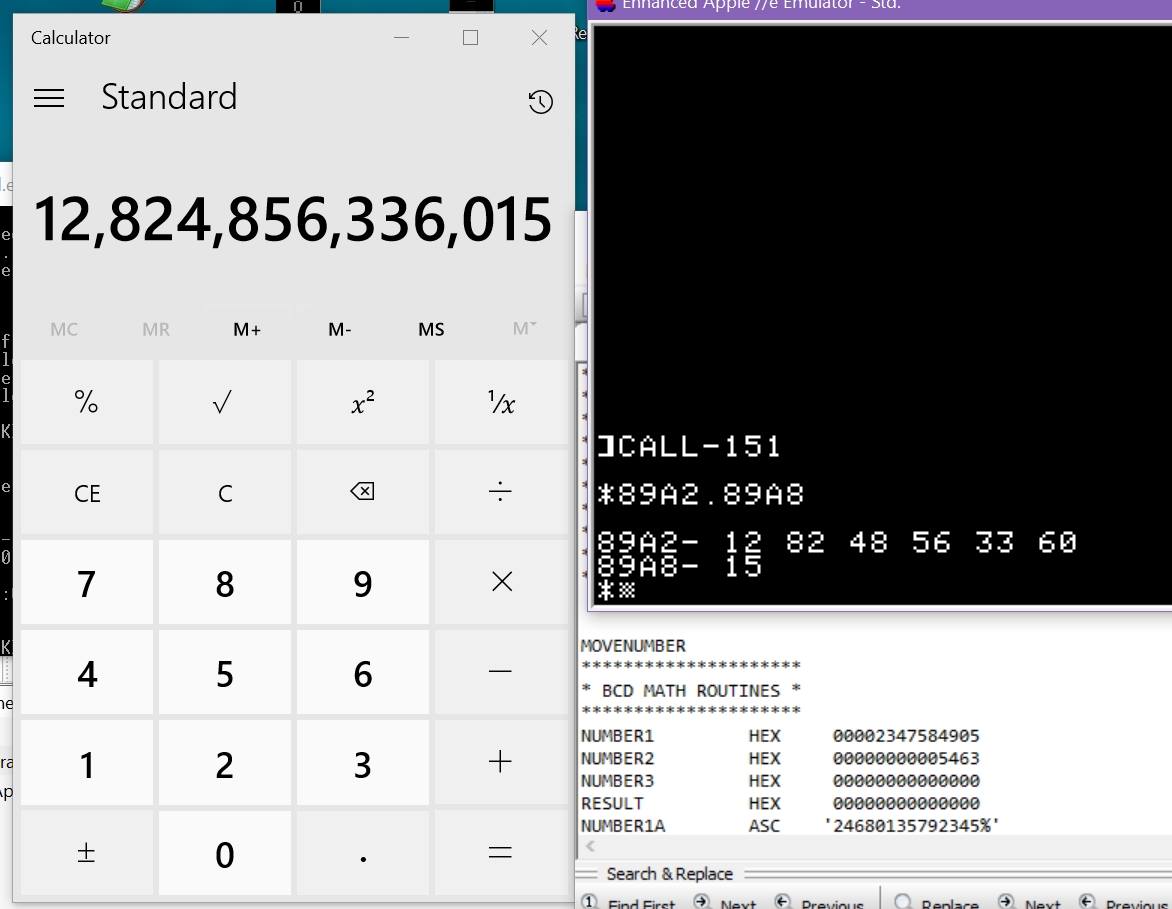
Task: Click Find First in Search & Replace
Action: (x=629, y=903)
